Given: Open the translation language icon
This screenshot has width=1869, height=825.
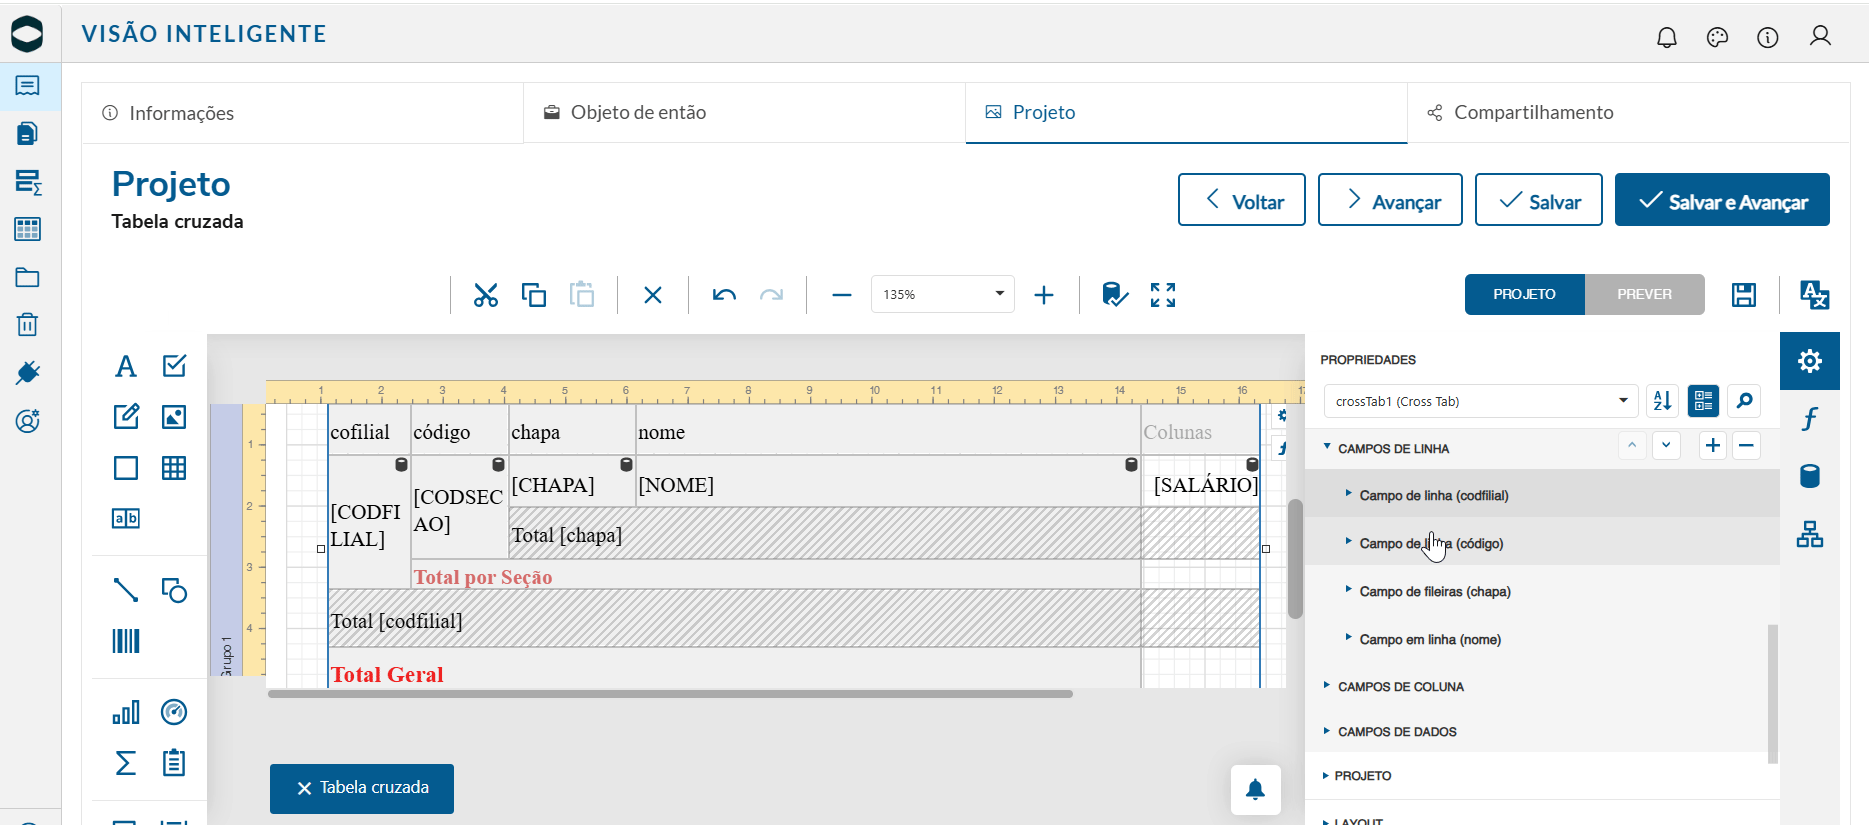Looking at the screenshot, I should (x=1814, y=295).
